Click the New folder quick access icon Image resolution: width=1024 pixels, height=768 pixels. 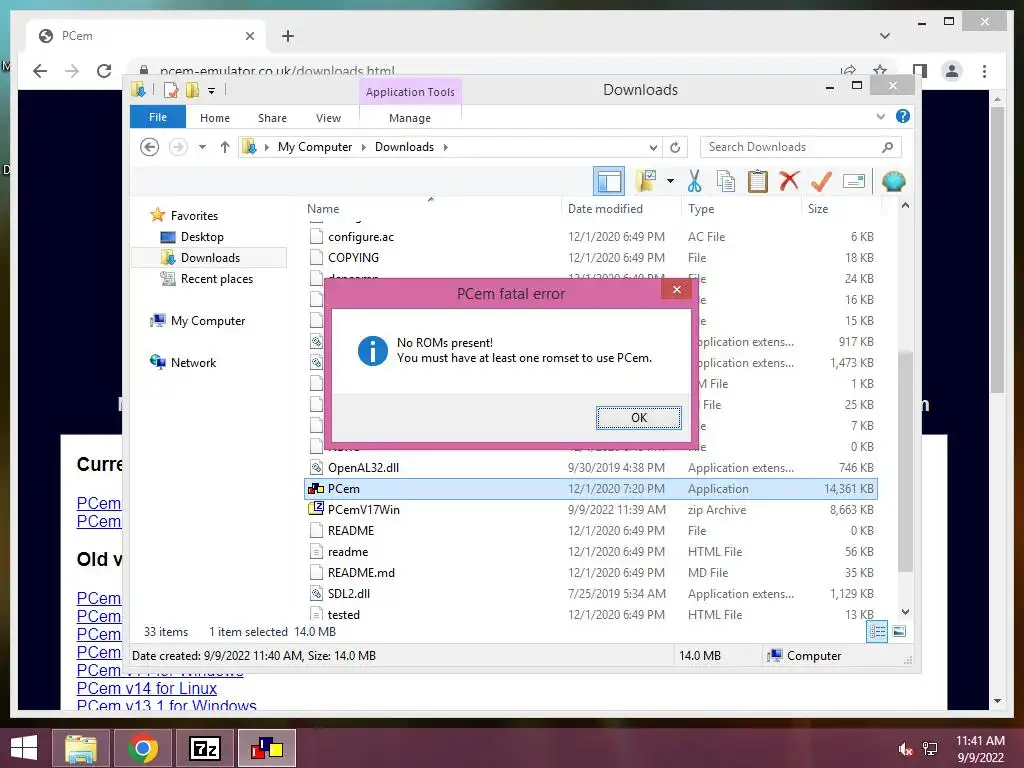coord(192,90)
